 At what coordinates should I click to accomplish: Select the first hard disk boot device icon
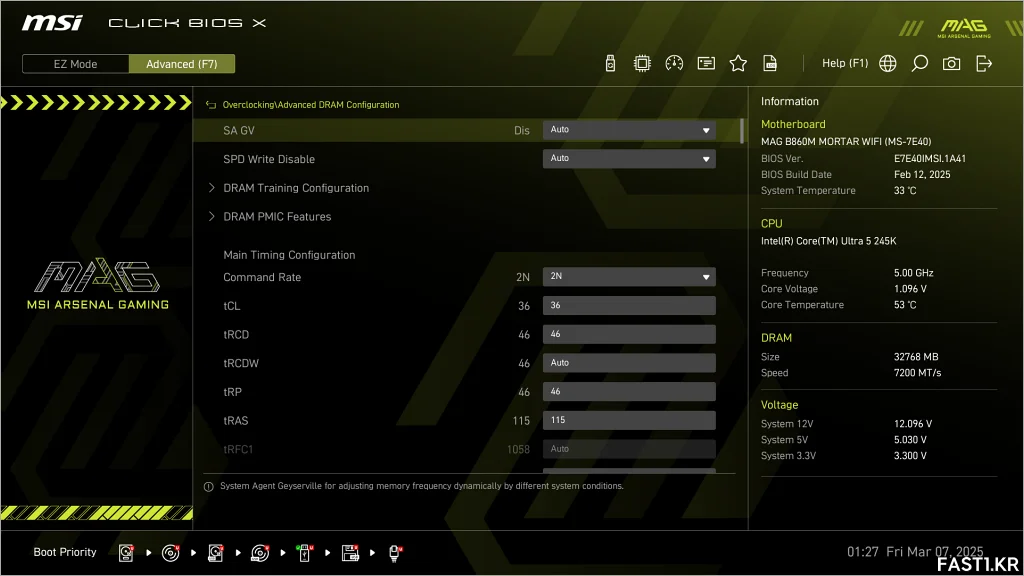126,553
